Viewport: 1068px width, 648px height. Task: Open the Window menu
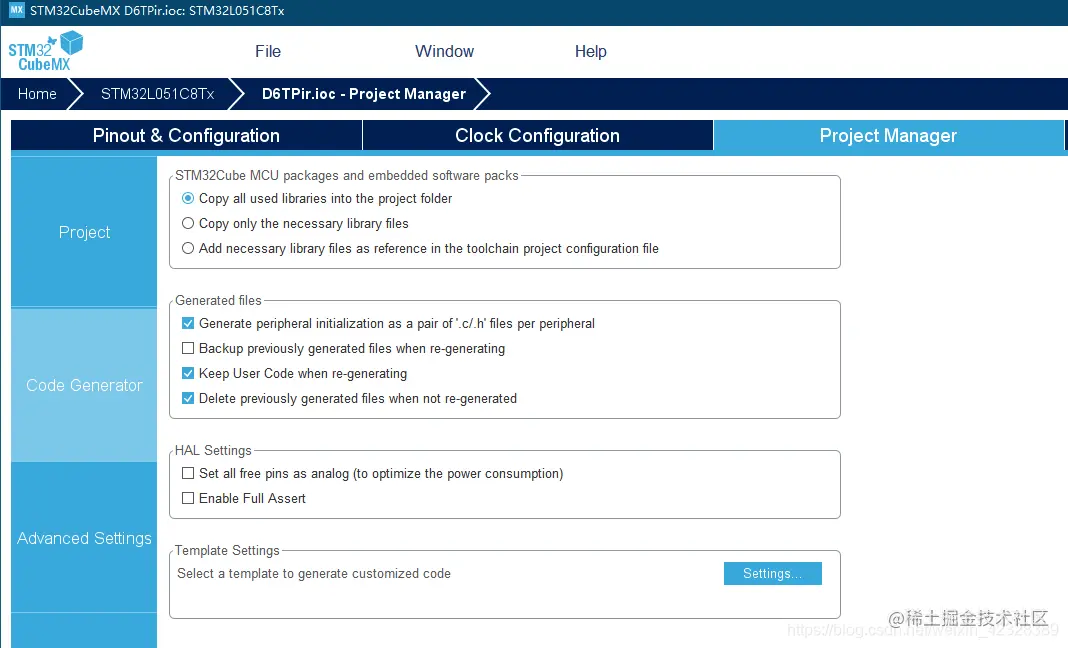pos(444,51)
